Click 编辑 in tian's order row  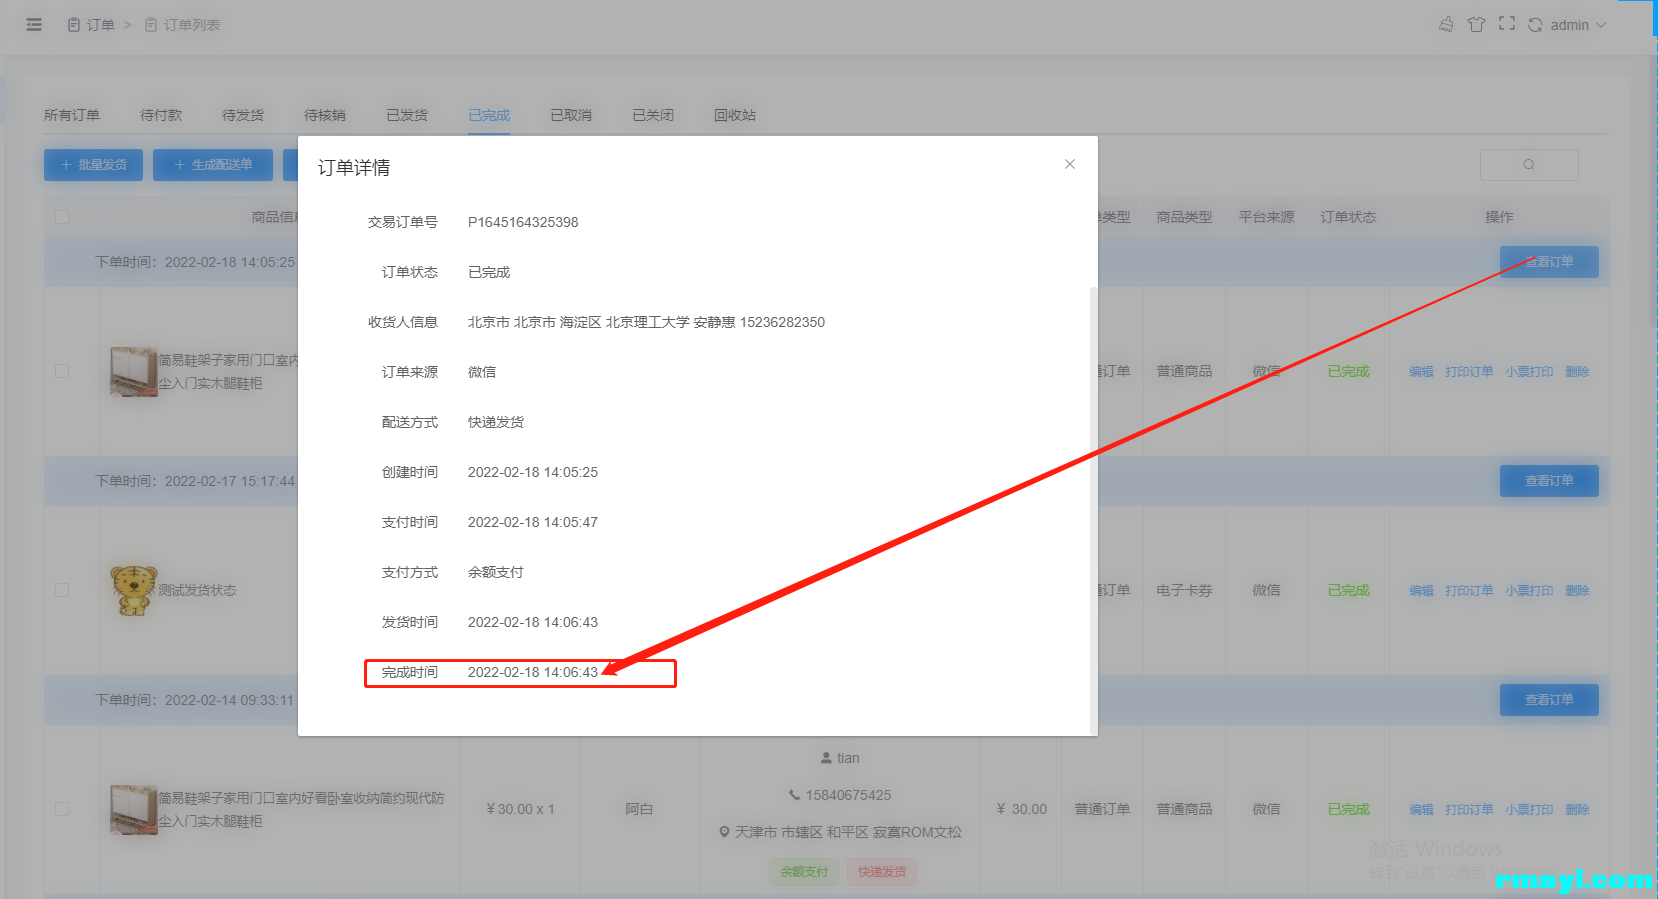coord(1421,810)
